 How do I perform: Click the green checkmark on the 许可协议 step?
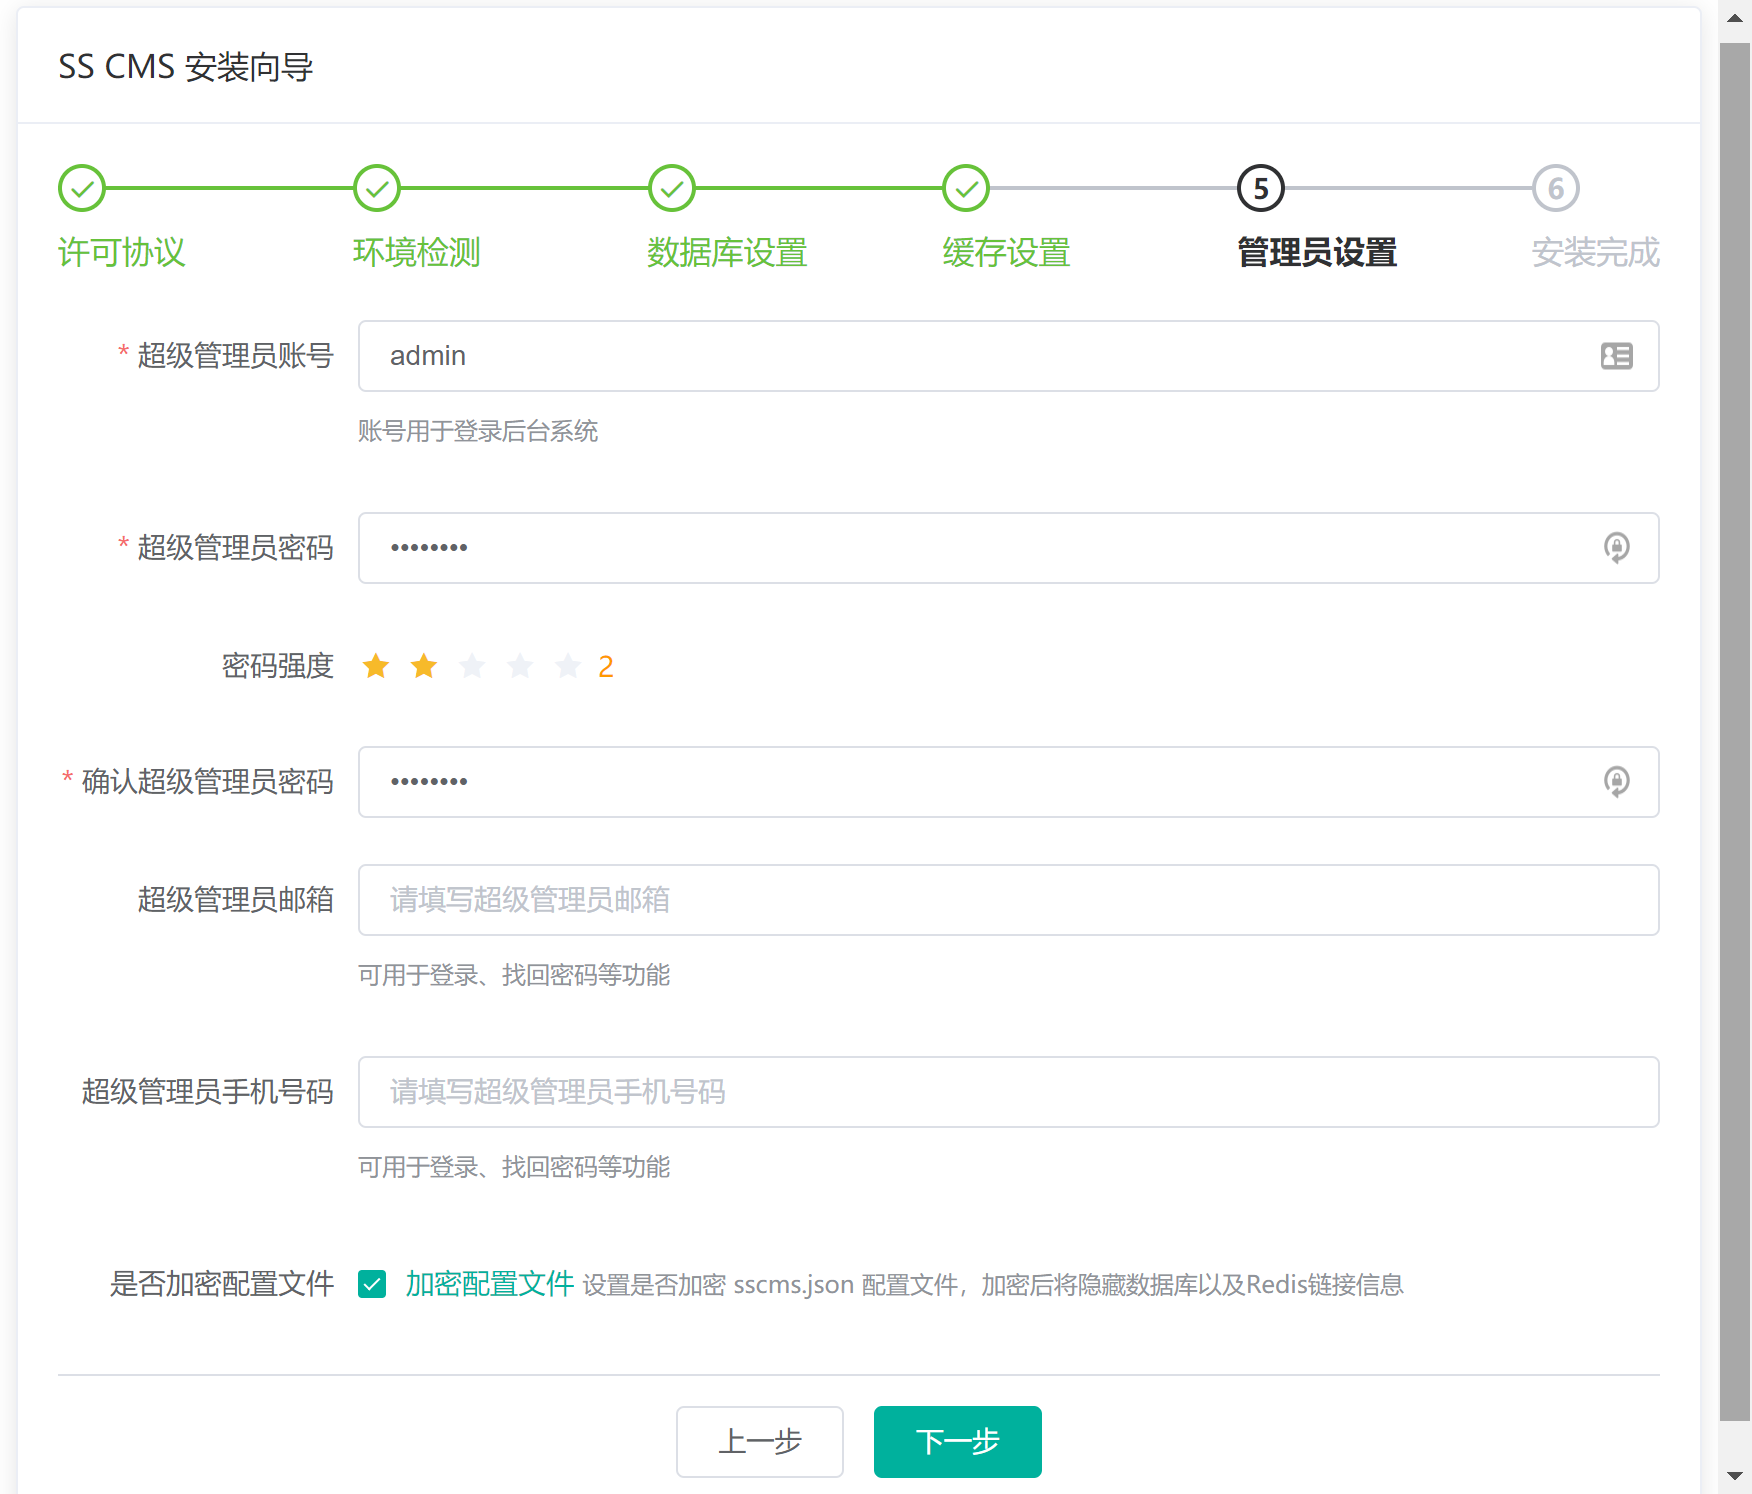pos(81,187)
